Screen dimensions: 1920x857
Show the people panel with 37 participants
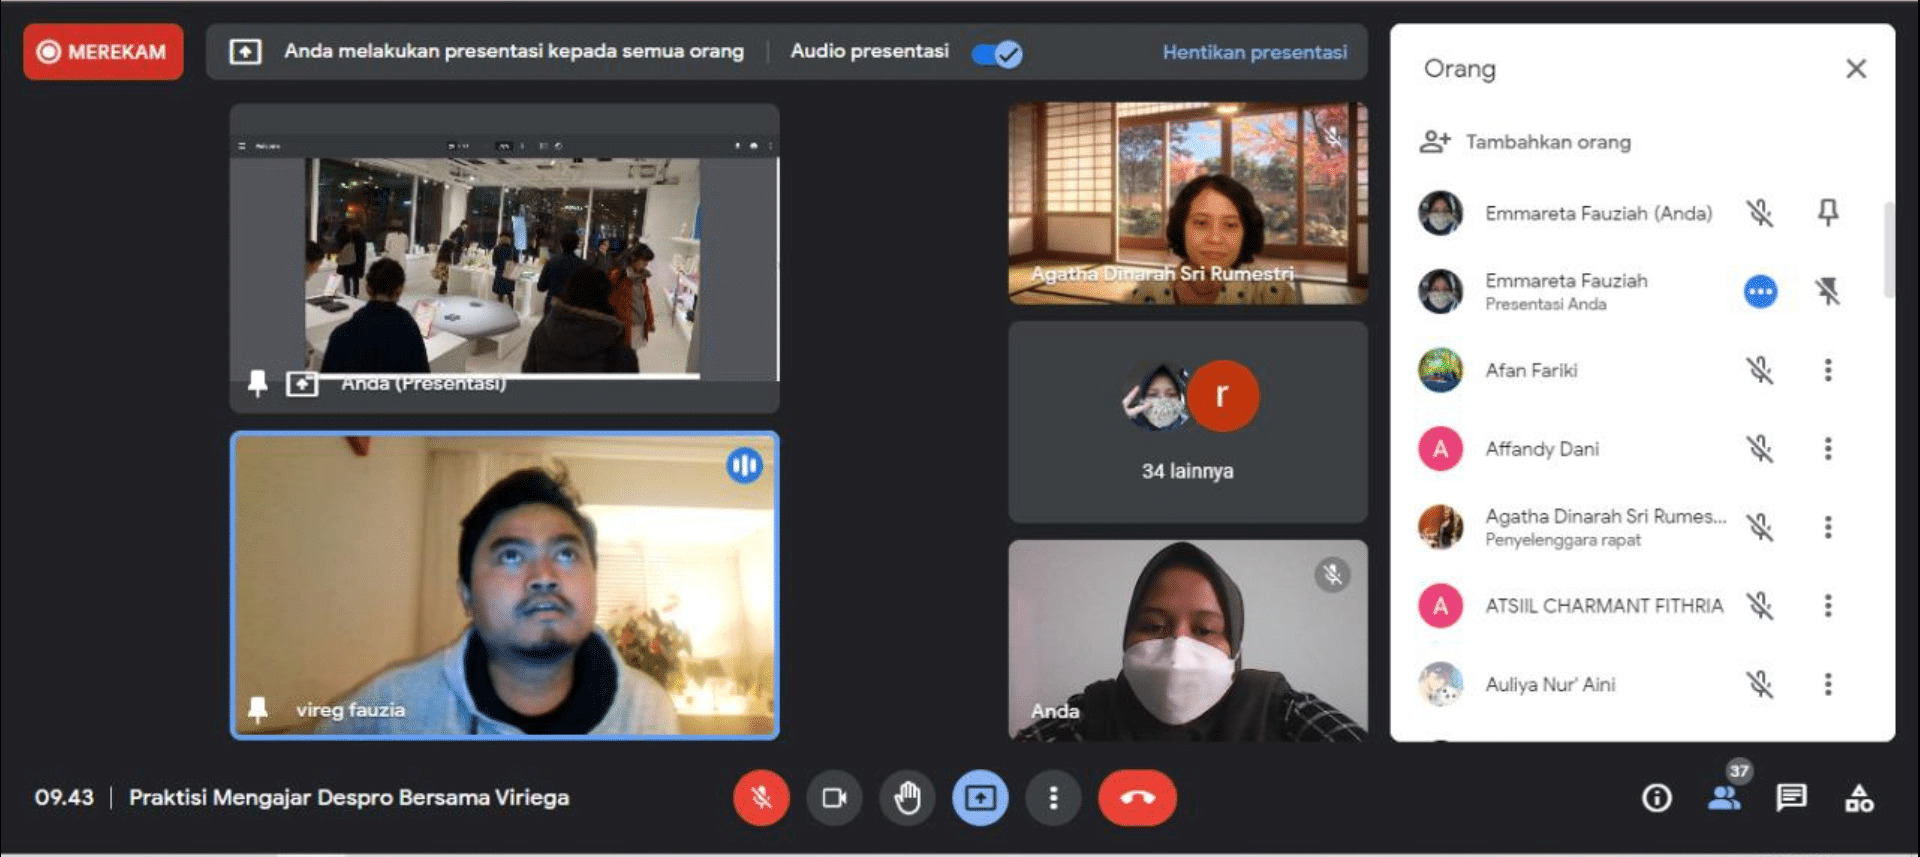(x=1724, y=797)
